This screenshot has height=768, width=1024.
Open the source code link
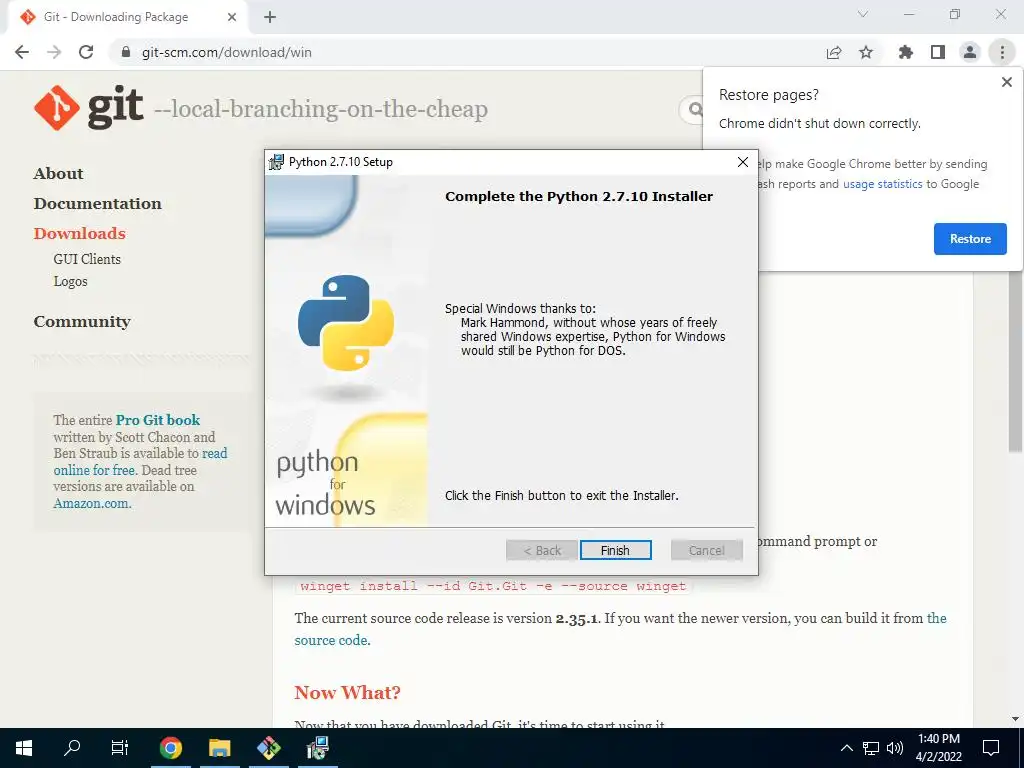(332, 641)
